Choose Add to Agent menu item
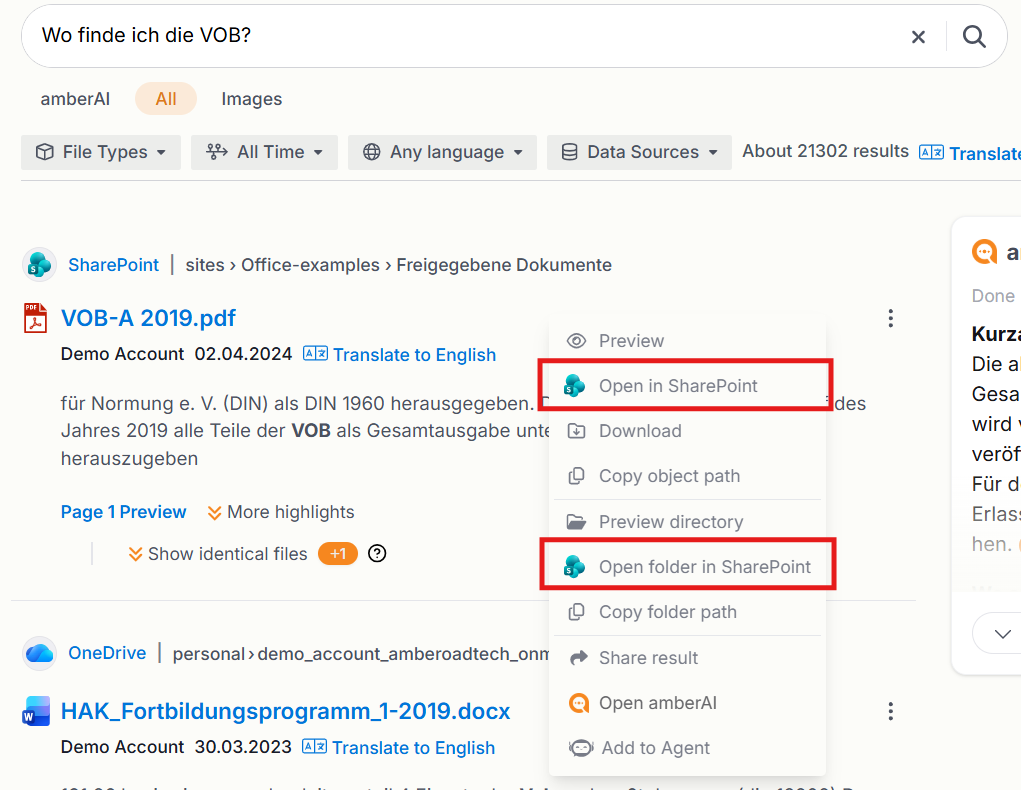This screenshot has width=1021, height=790. 687,748
